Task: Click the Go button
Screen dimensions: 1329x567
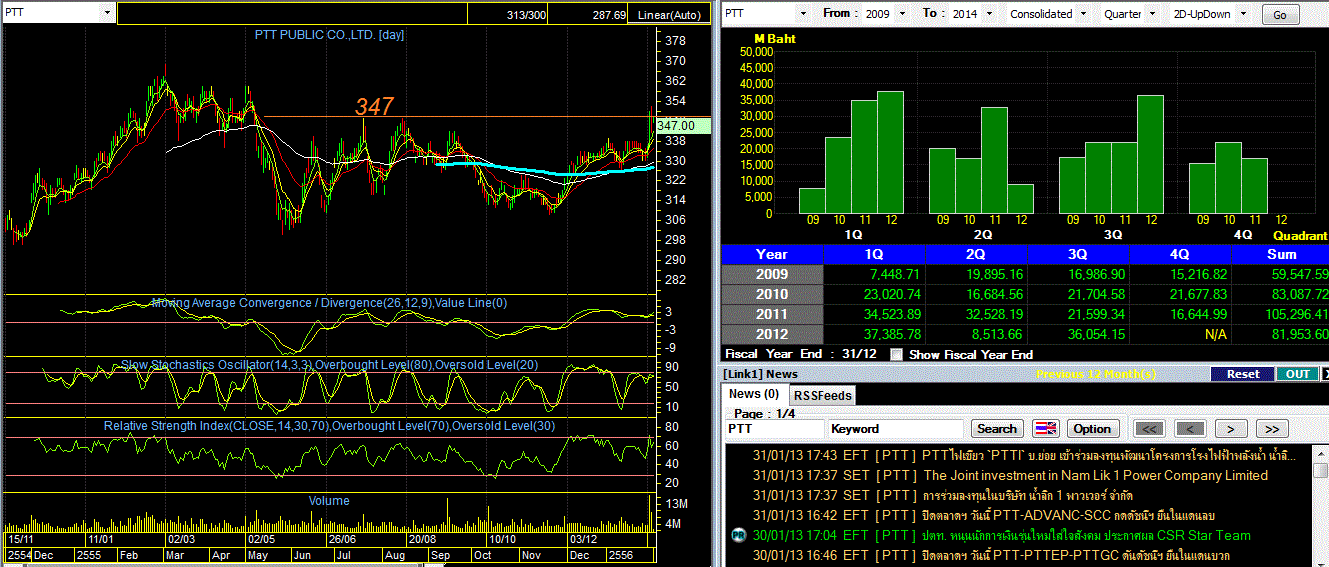Action: coord(1280,15)
